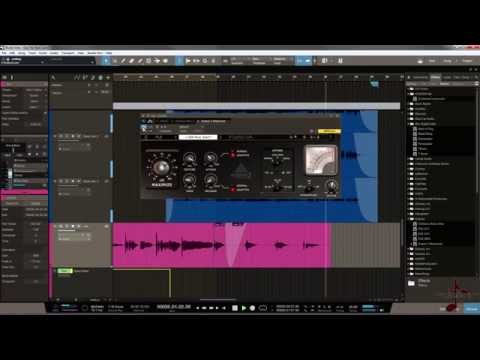Open the Edit menu

12,53
